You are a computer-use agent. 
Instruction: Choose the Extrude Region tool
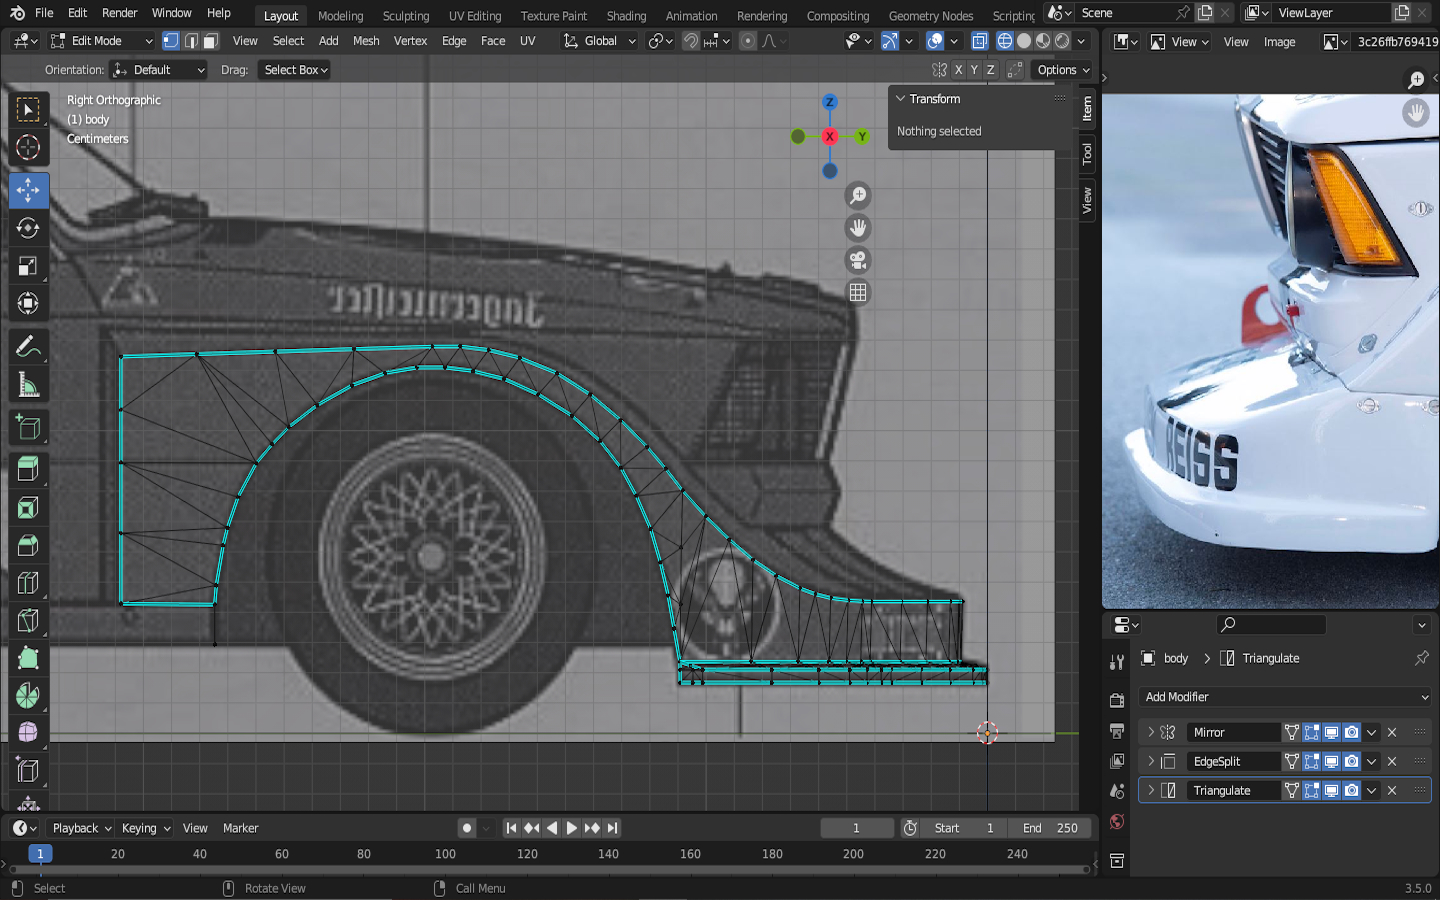pyautogui.click(x=28, y=468)
